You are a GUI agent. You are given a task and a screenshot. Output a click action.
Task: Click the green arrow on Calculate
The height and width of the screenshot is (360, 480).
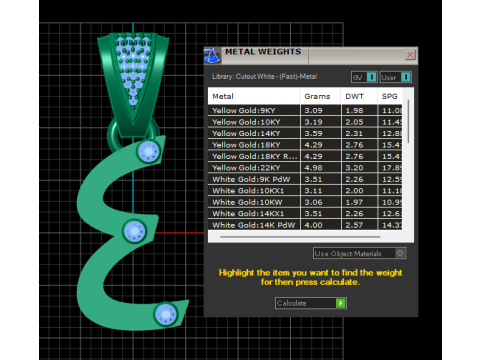341,303
